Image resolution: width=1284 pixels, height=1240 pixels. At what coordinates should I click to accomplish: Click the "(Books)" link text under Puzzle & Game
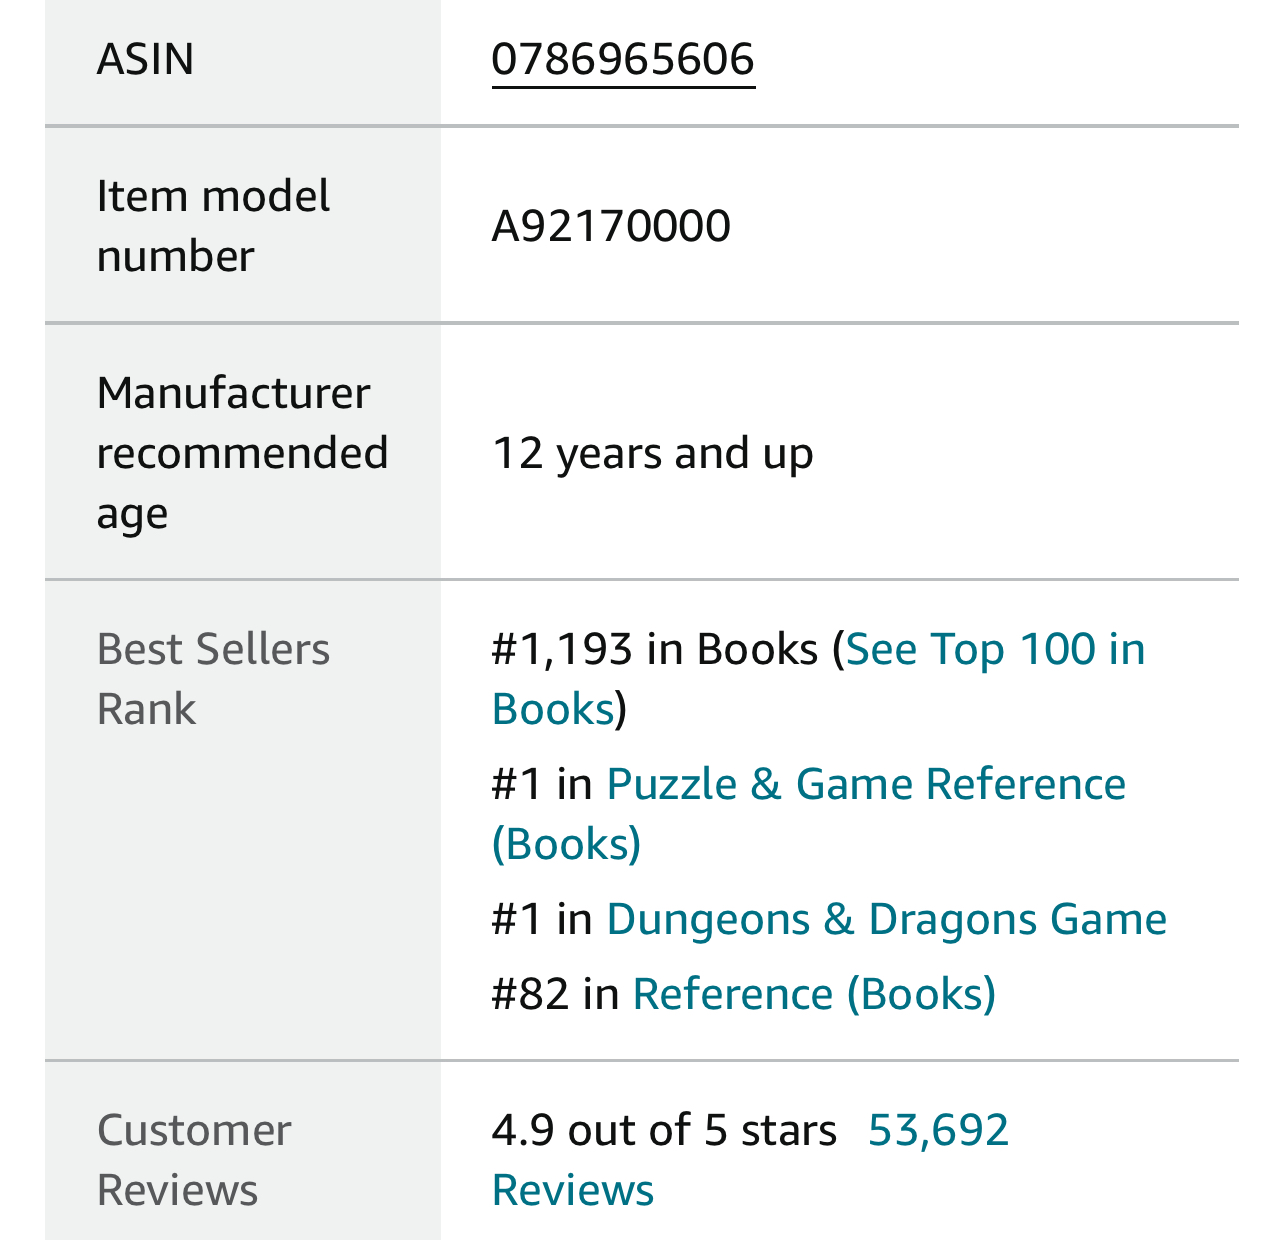point(566,844)
